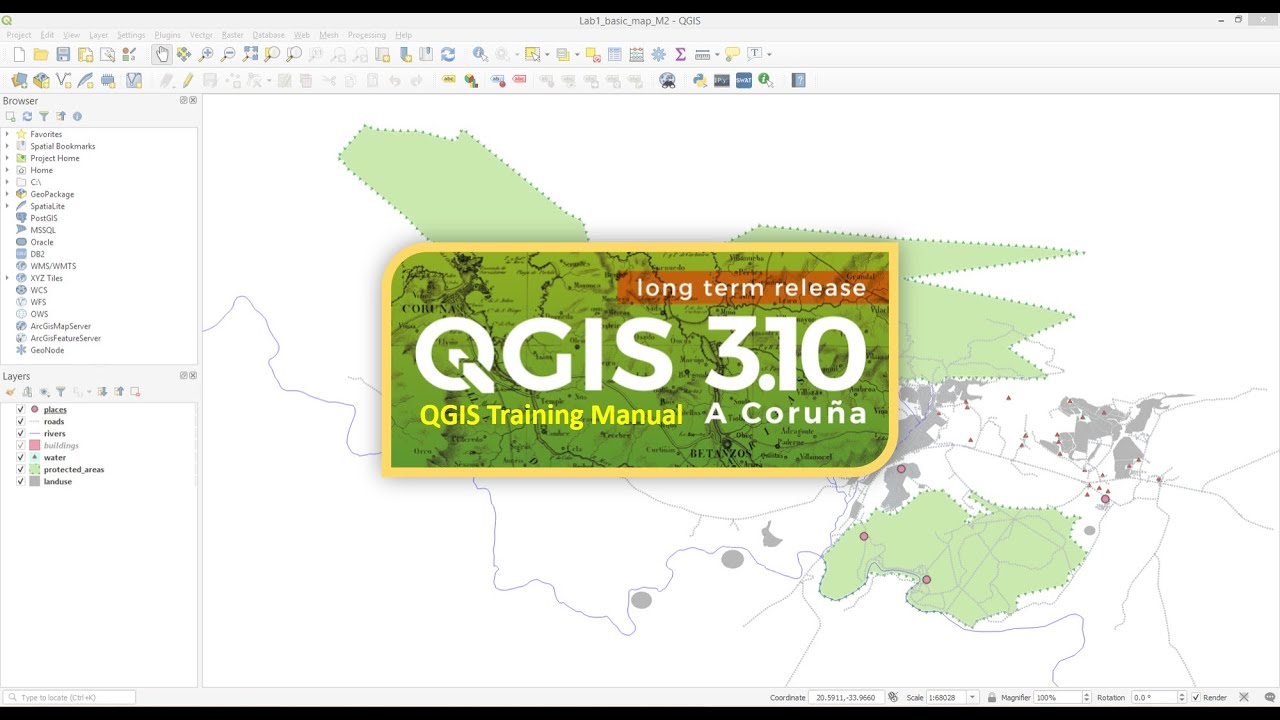
Task: Open the Python console icon
Action: click(700, 80)
